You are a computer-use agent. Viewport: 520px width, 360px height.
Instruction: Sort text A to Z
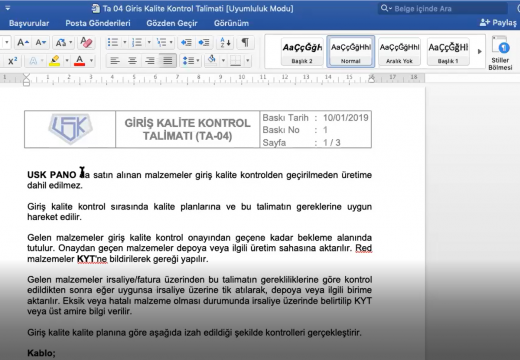tap(225, 42)
